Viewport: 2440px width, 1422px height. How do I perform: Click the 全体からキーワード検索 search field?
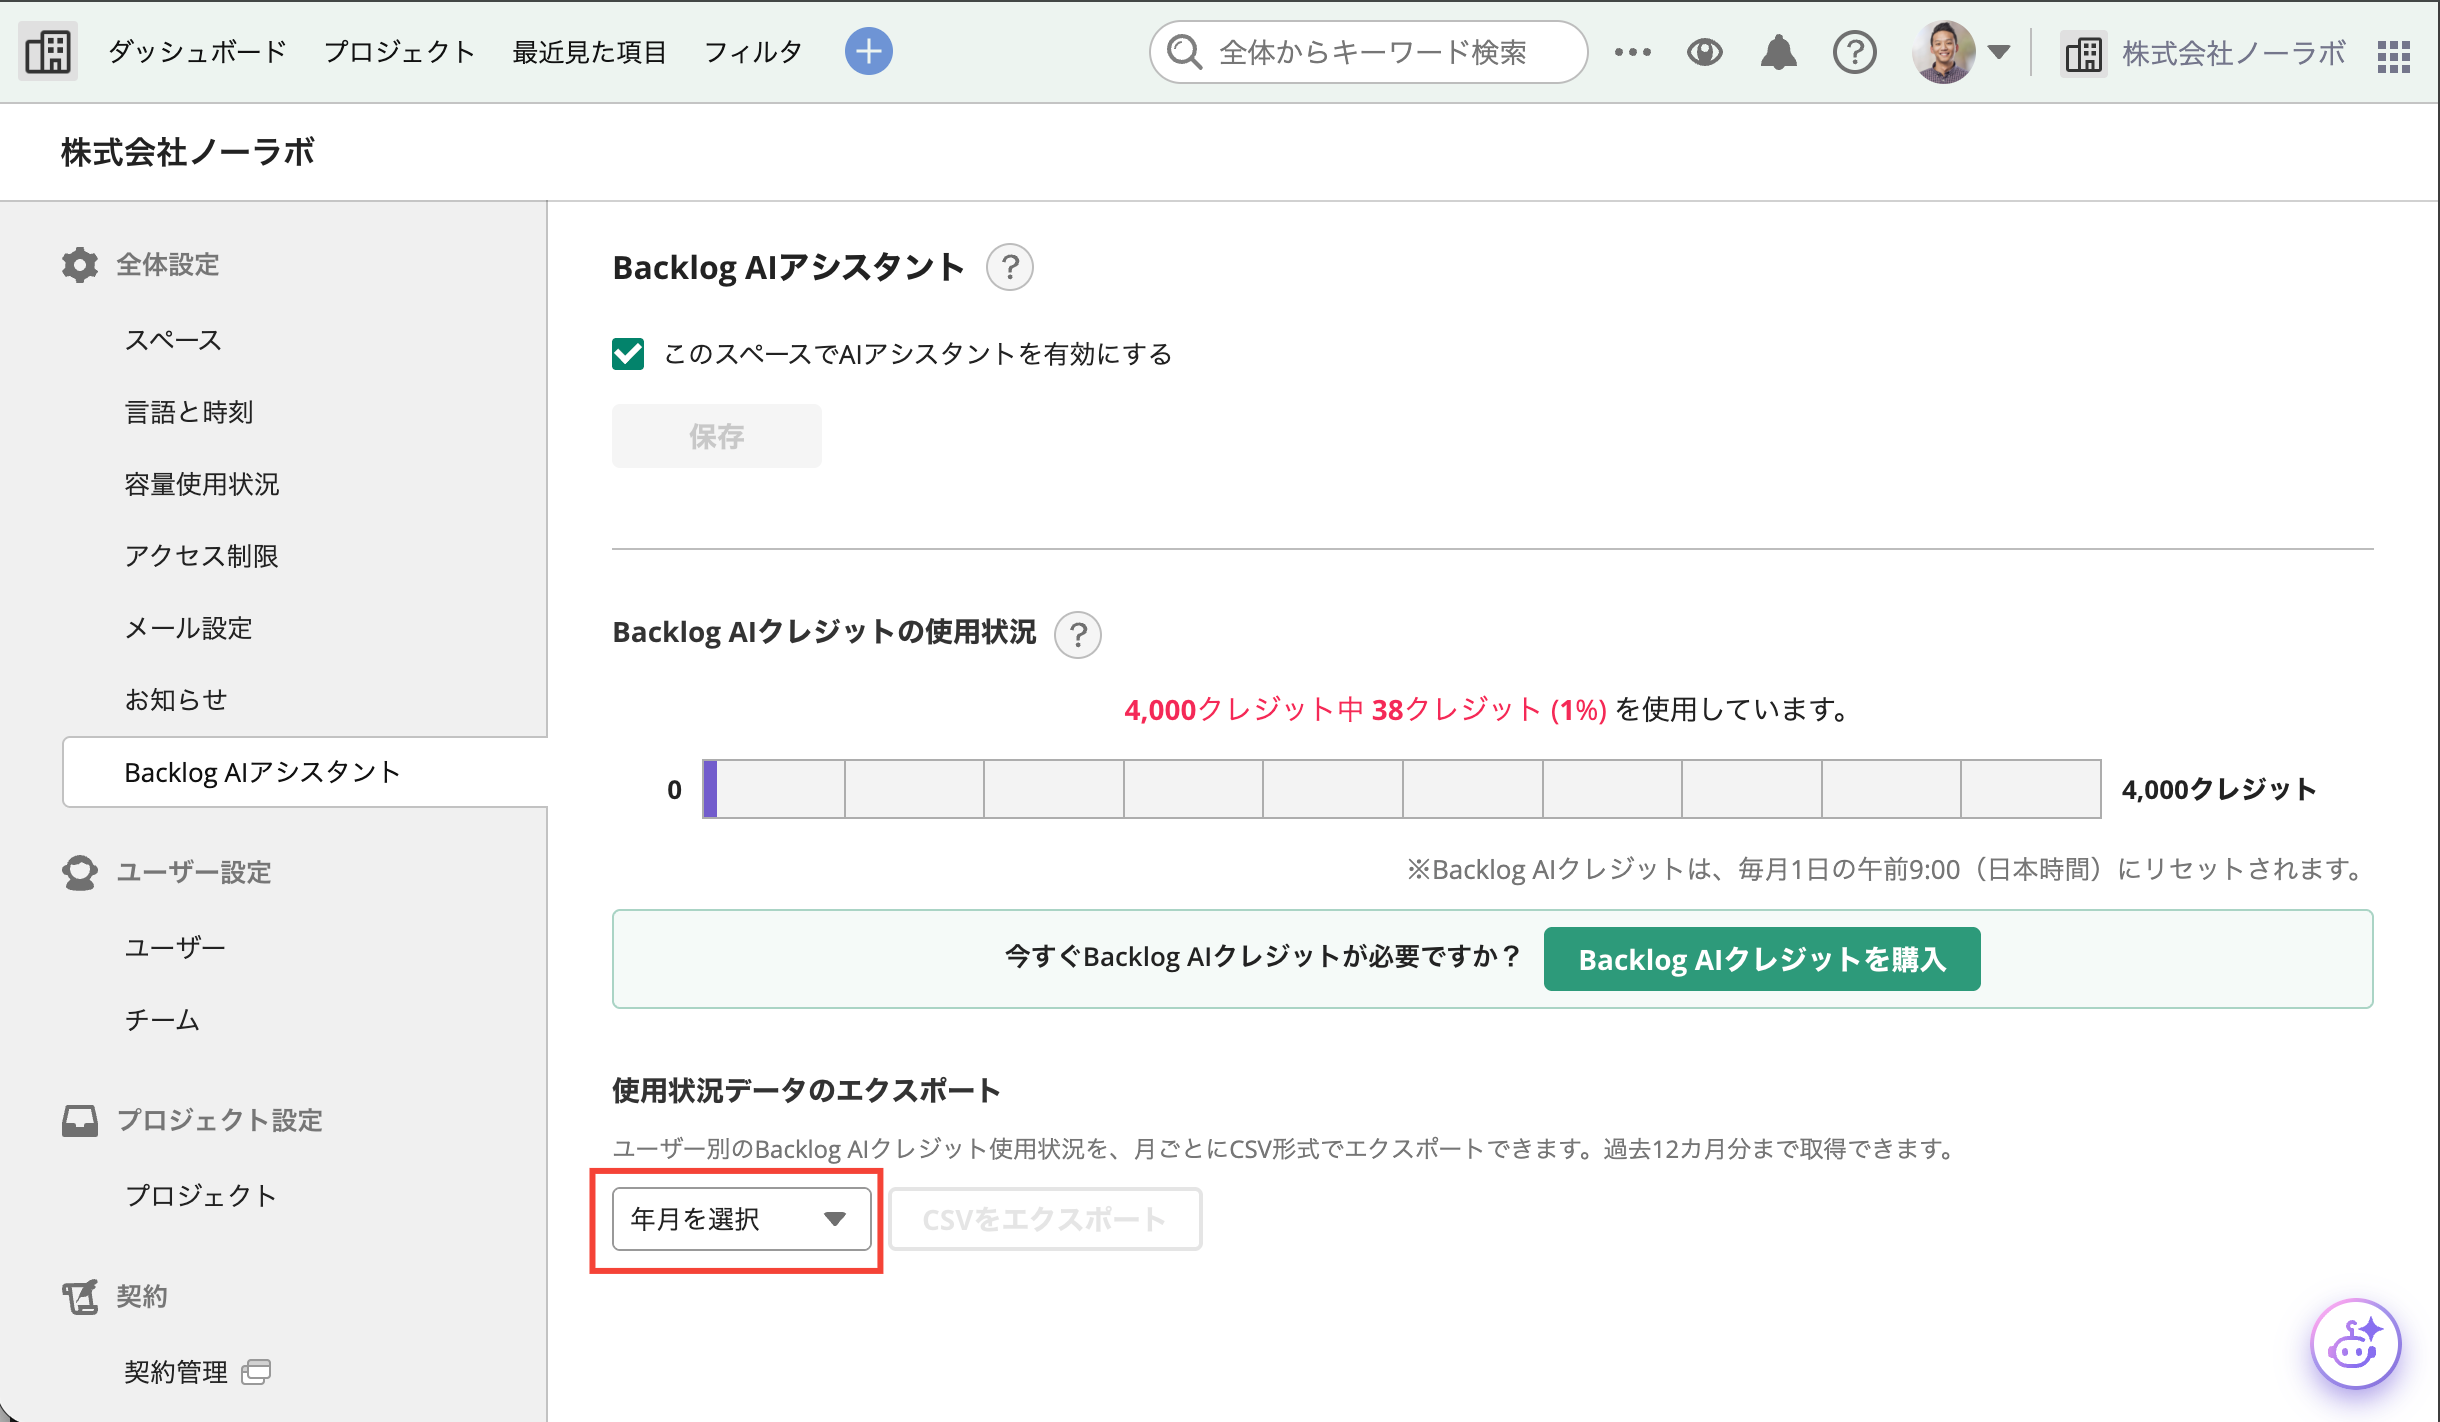pos(1368,52)
